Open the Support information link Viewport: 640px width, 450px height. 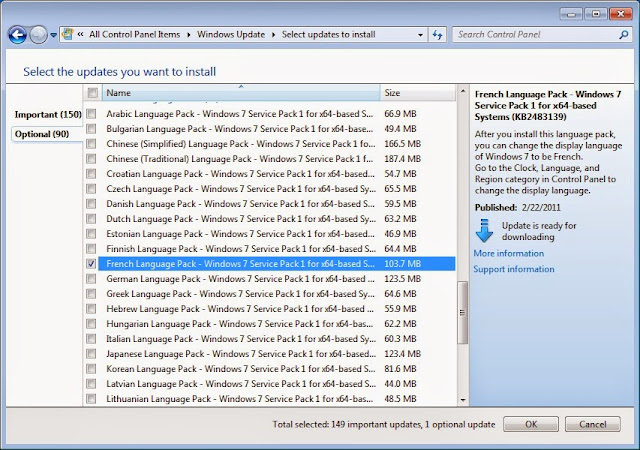click(514, 269)
